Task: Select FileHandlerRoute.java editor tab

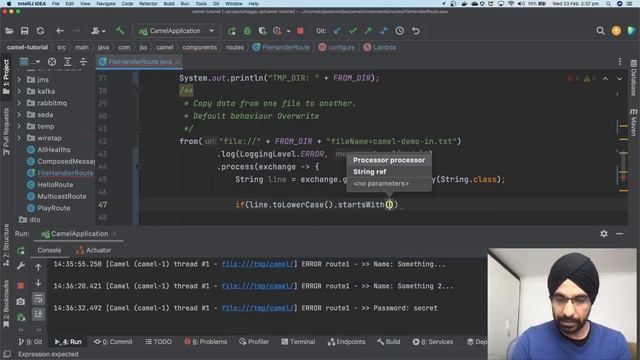Action: click(140, 62)
